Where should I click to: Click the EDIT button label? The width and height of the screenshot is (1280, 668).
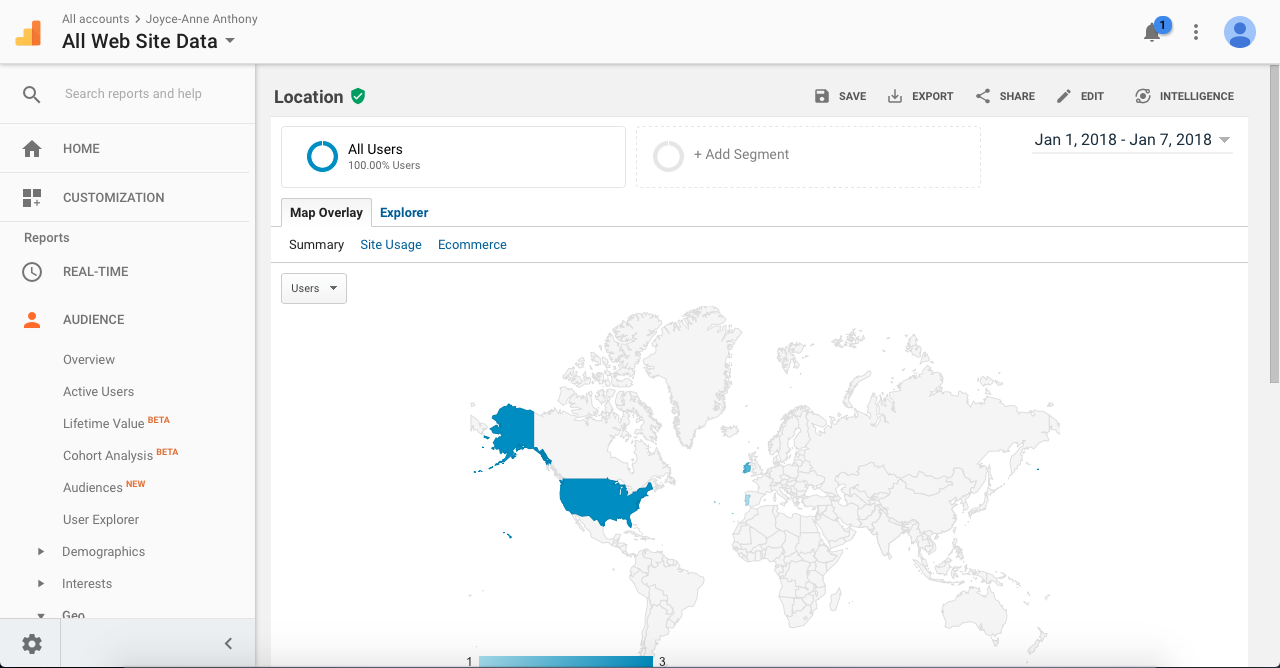pos(1092,96)
